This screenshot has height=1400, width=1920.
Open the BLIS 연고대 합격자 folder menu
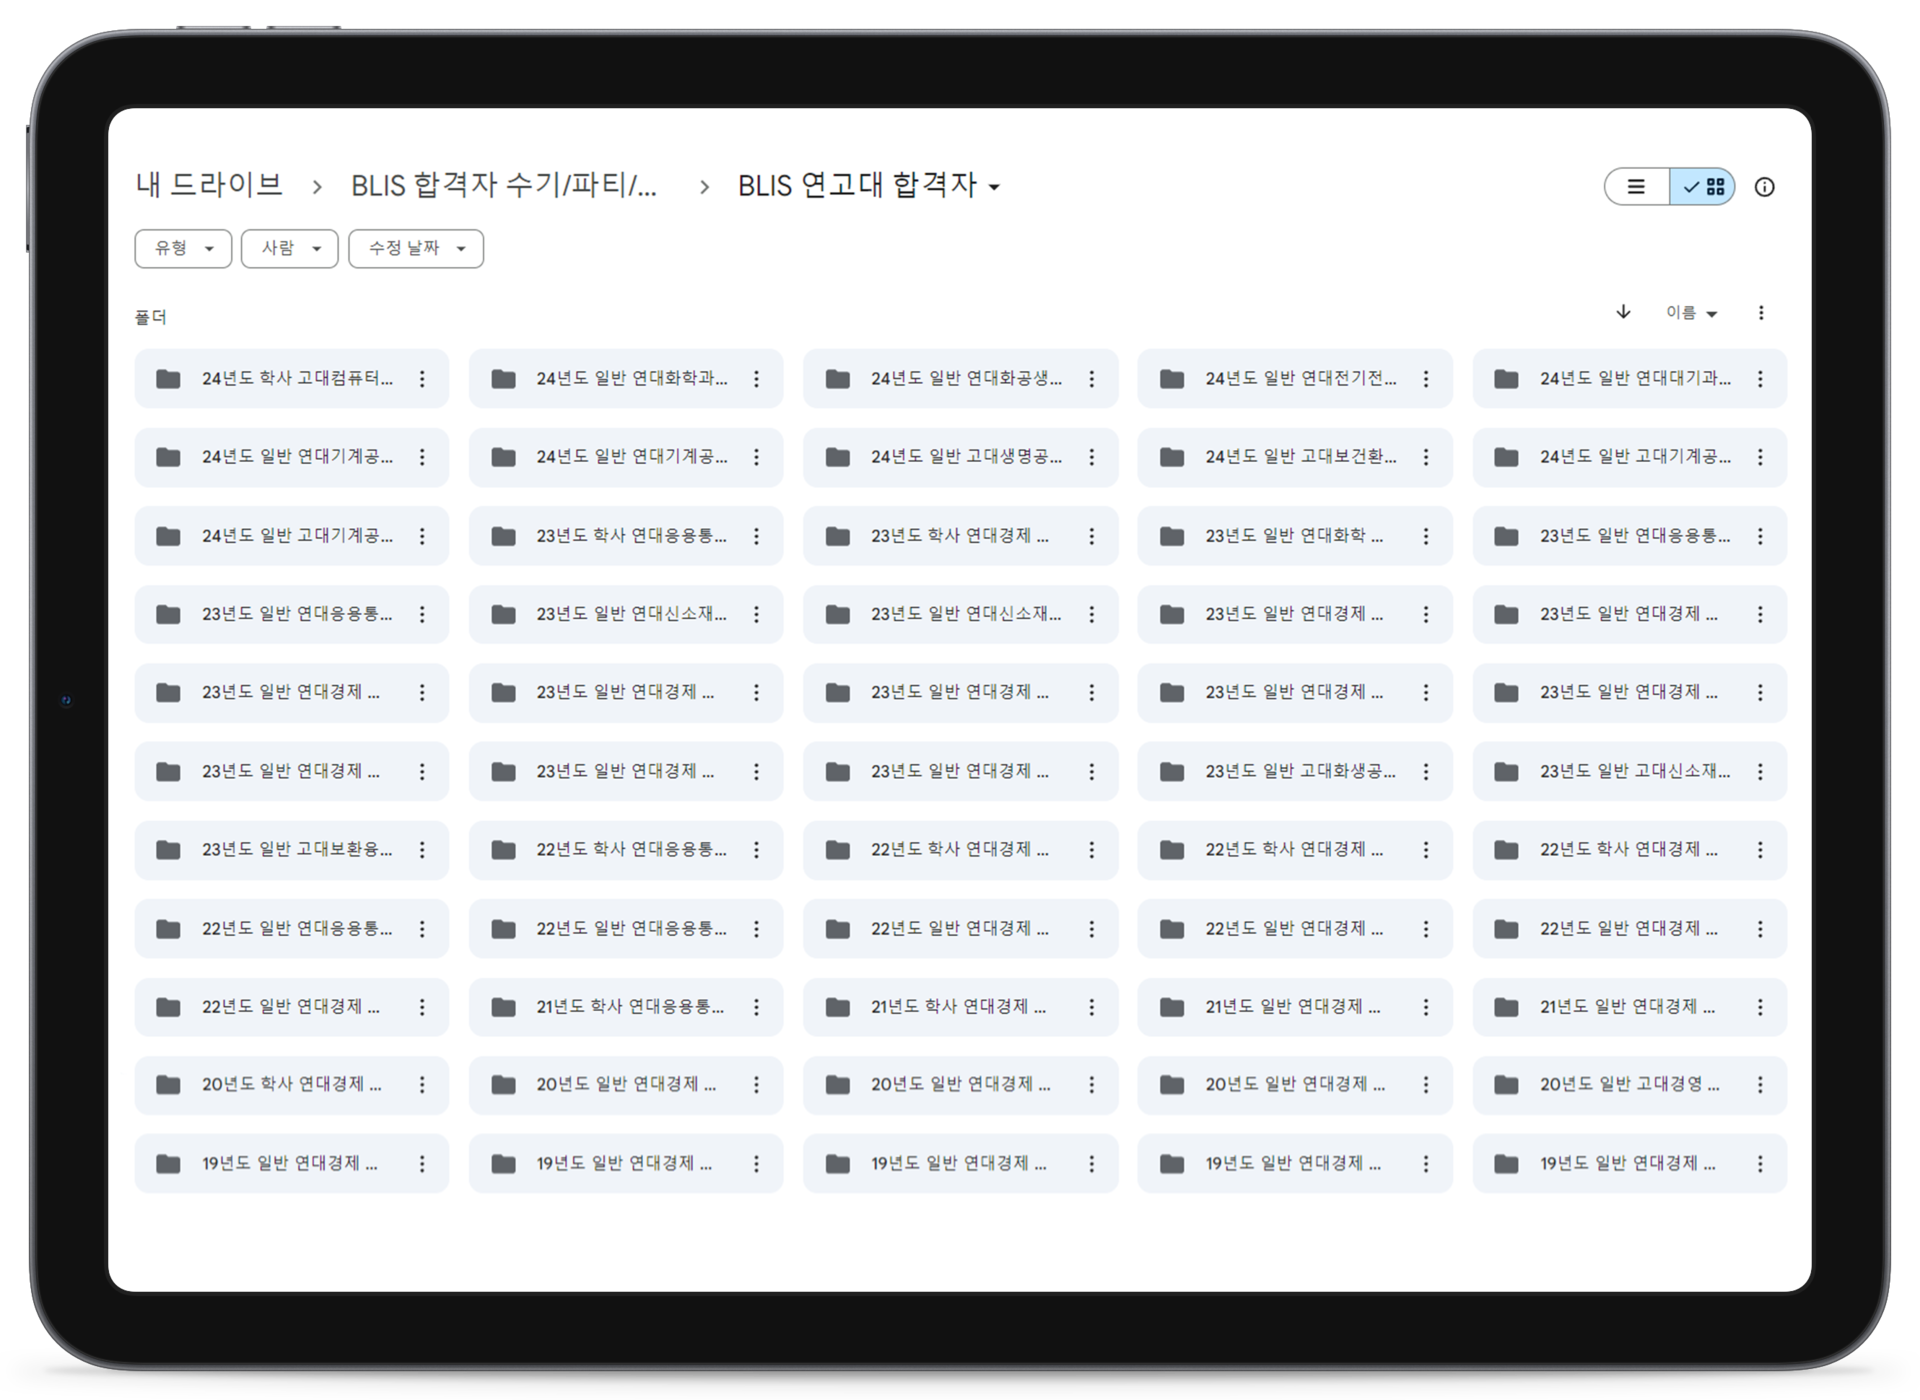868,186
